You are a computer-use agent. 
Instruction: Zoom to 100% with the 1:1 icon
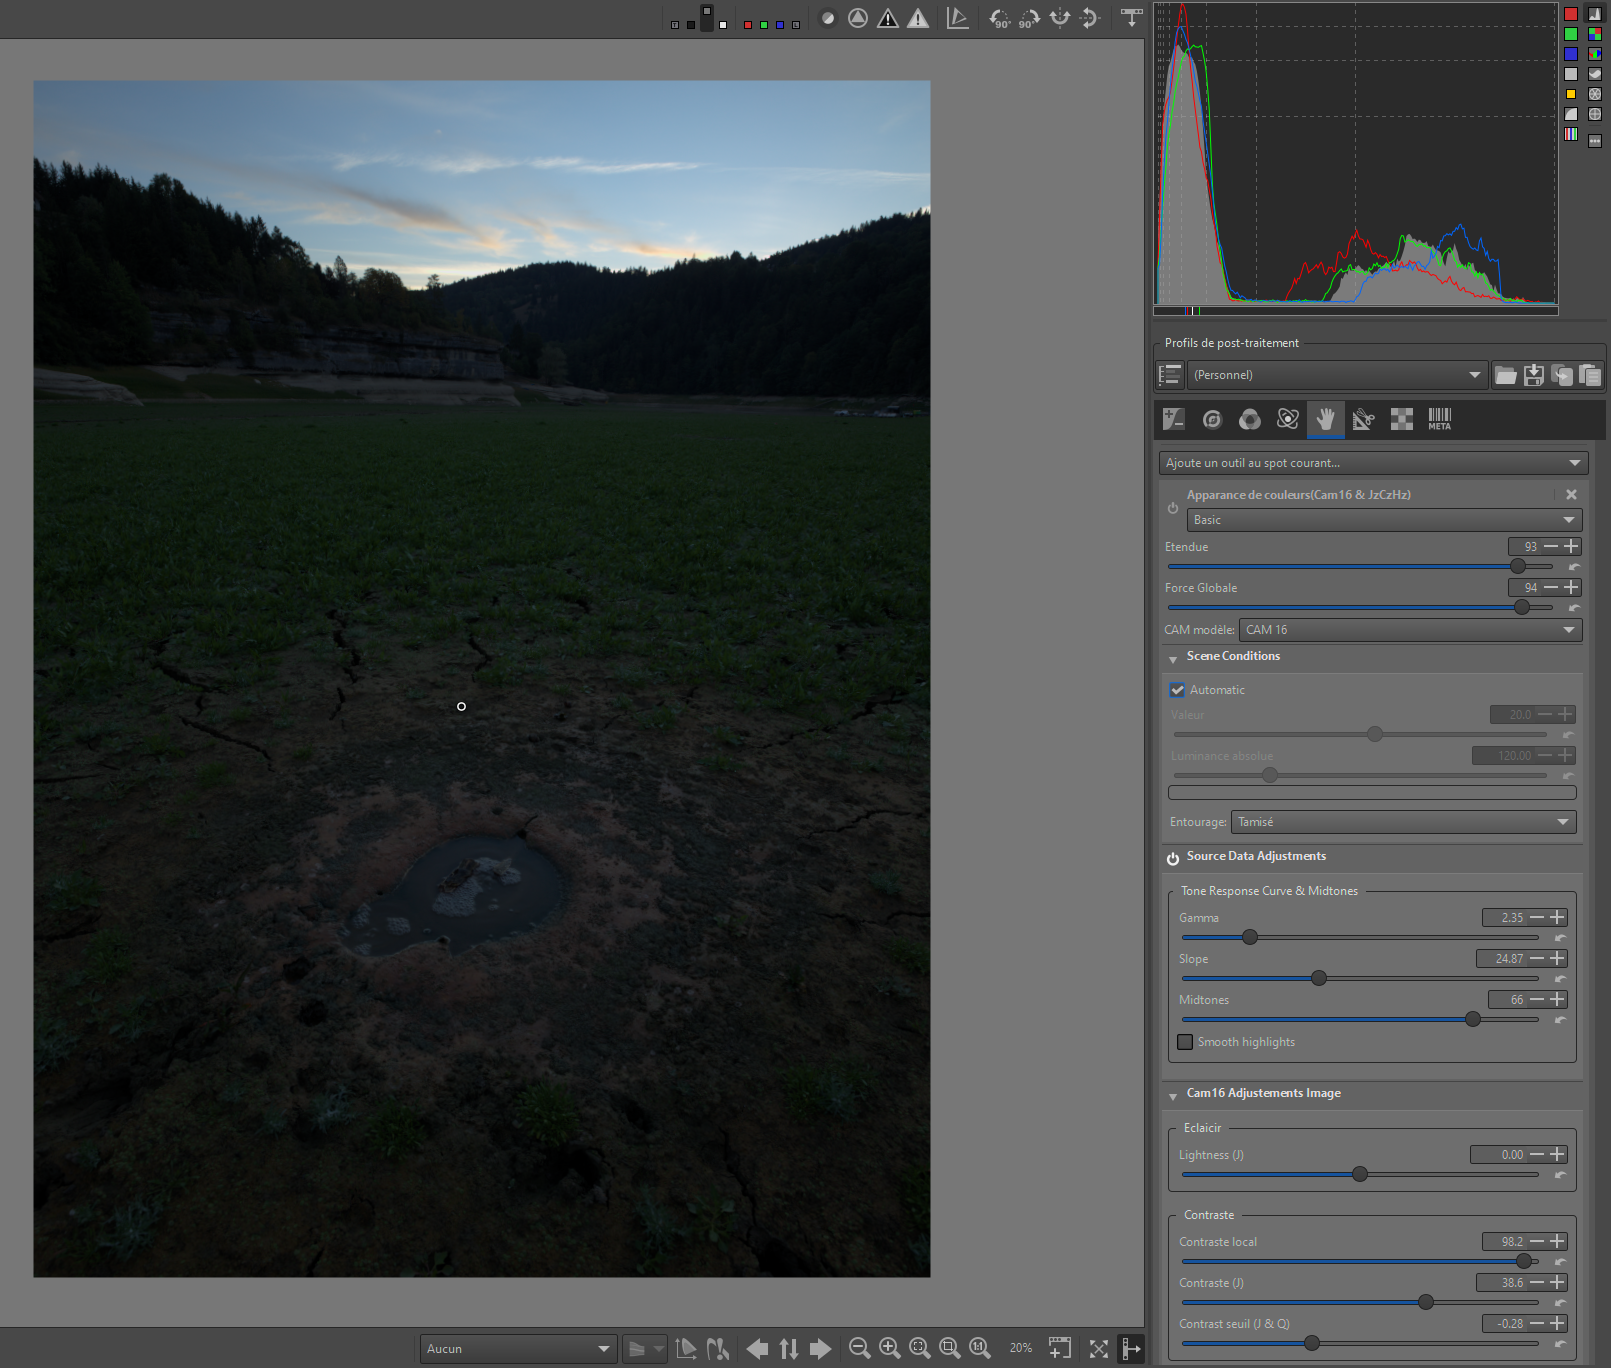(x=980, y=1348)
